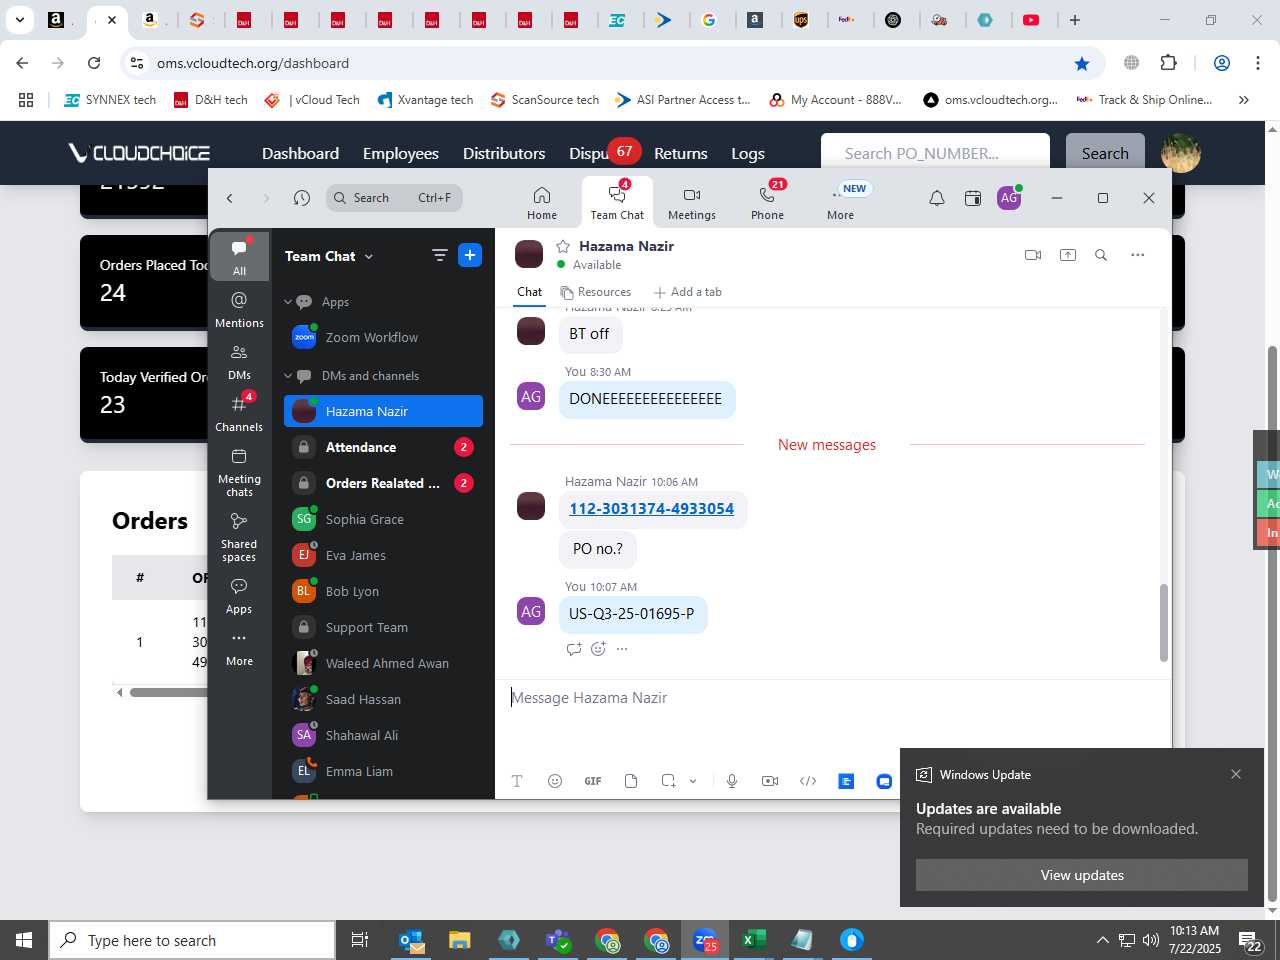The width and height of the screenshot is (1280, 960).
Task: Search within the Hazama Nazir chat
Action: tap(1101, 255)
